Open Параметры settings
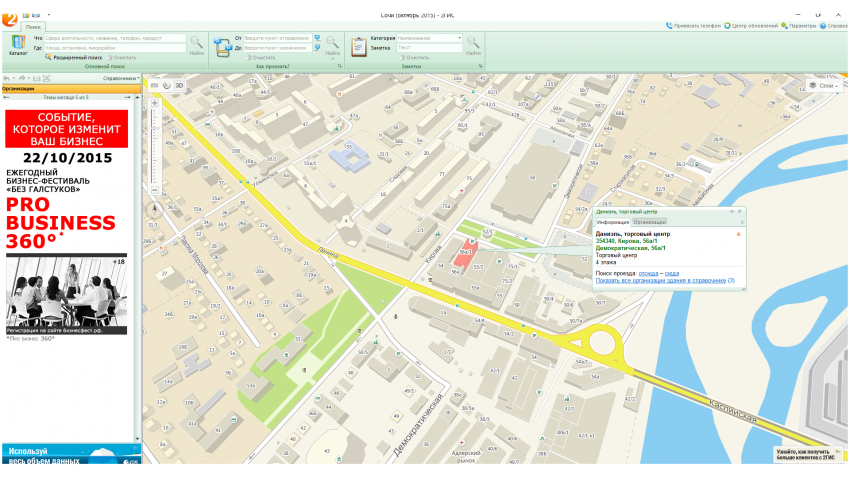This screenshot has height=478, width=850. pos(800,26)
